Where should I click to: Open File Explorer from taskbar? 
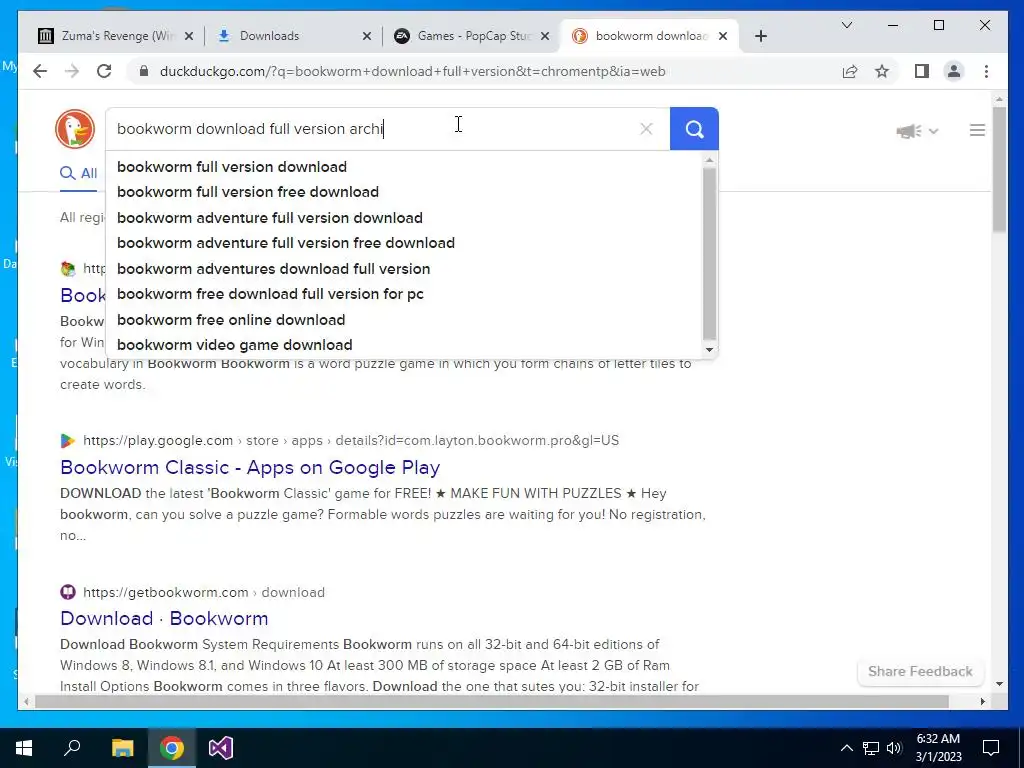coord(122,748)
